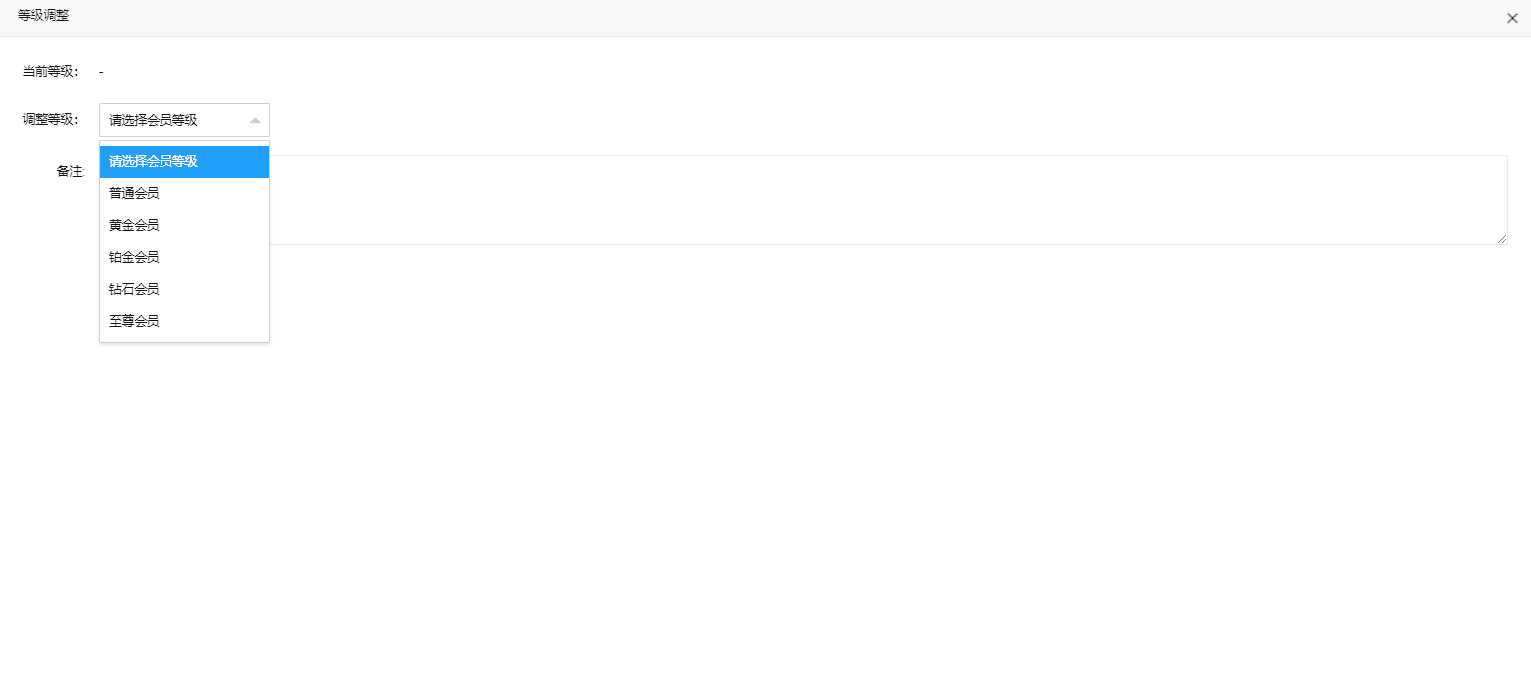Viewport: 1531px width, 697px height.
Task: Click blank dialog area below the remarks box
Action: point(800,450)
